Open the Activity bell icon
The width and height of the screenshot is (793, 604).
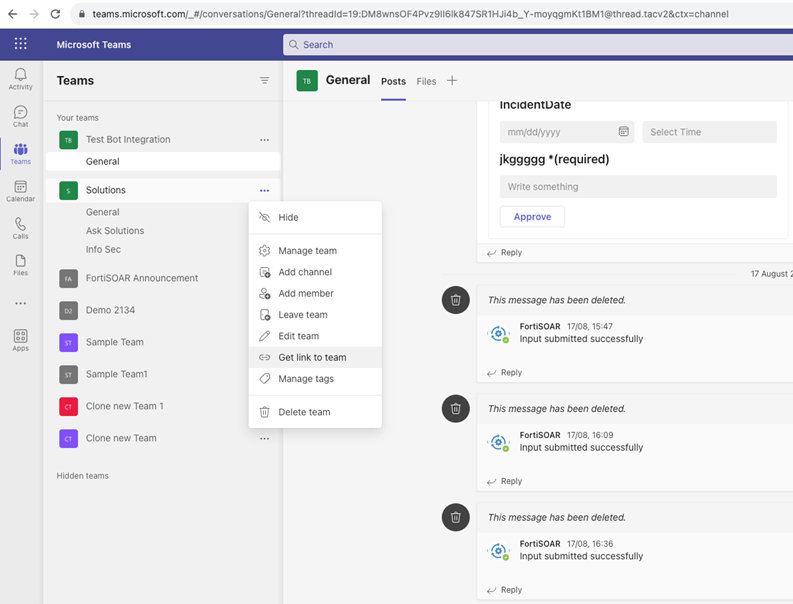[x=20, y=78]
